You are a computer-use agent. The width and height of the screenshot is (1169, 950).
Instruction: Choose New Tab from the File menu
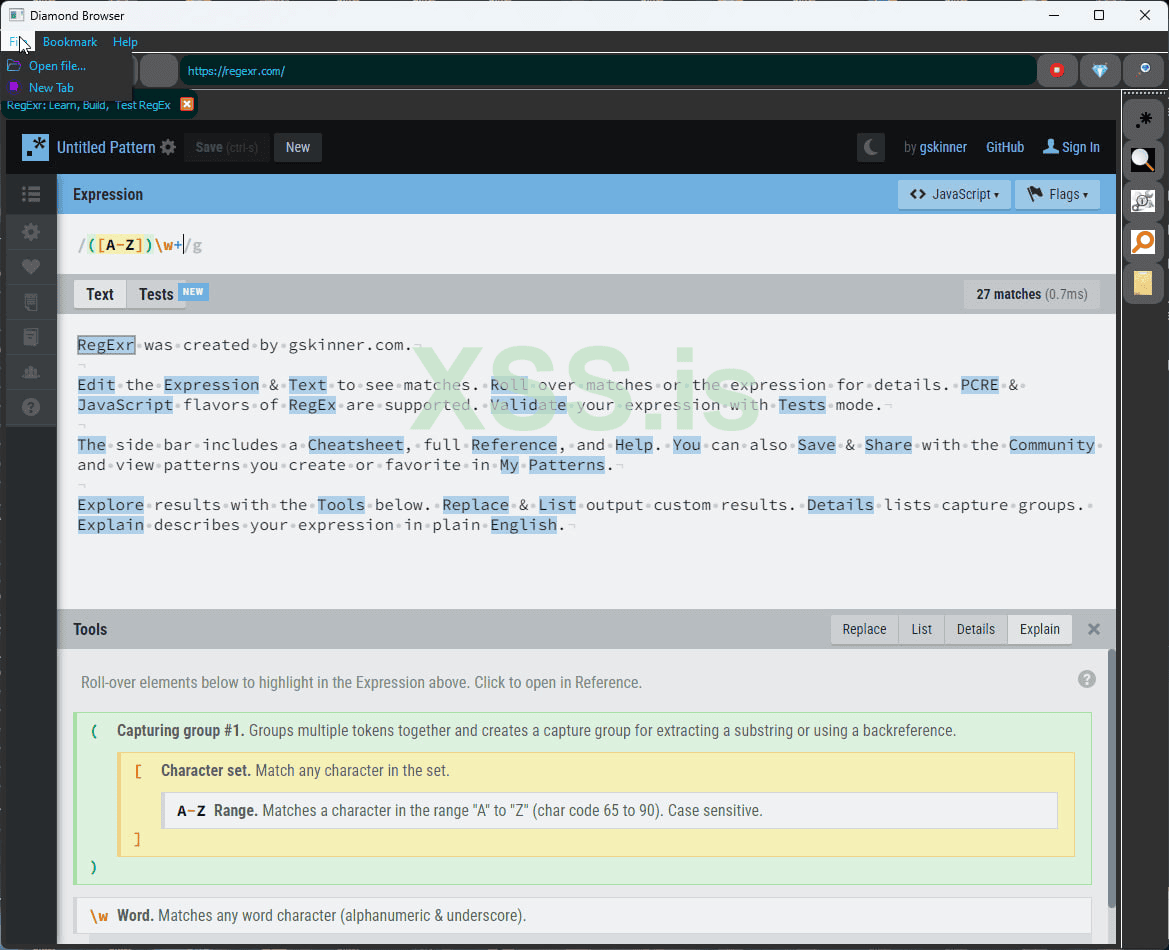pos(51,87)
